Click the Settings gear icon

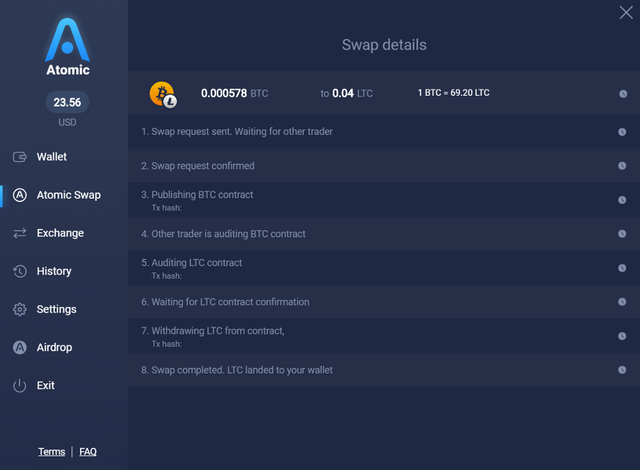[x=20, y=309]
